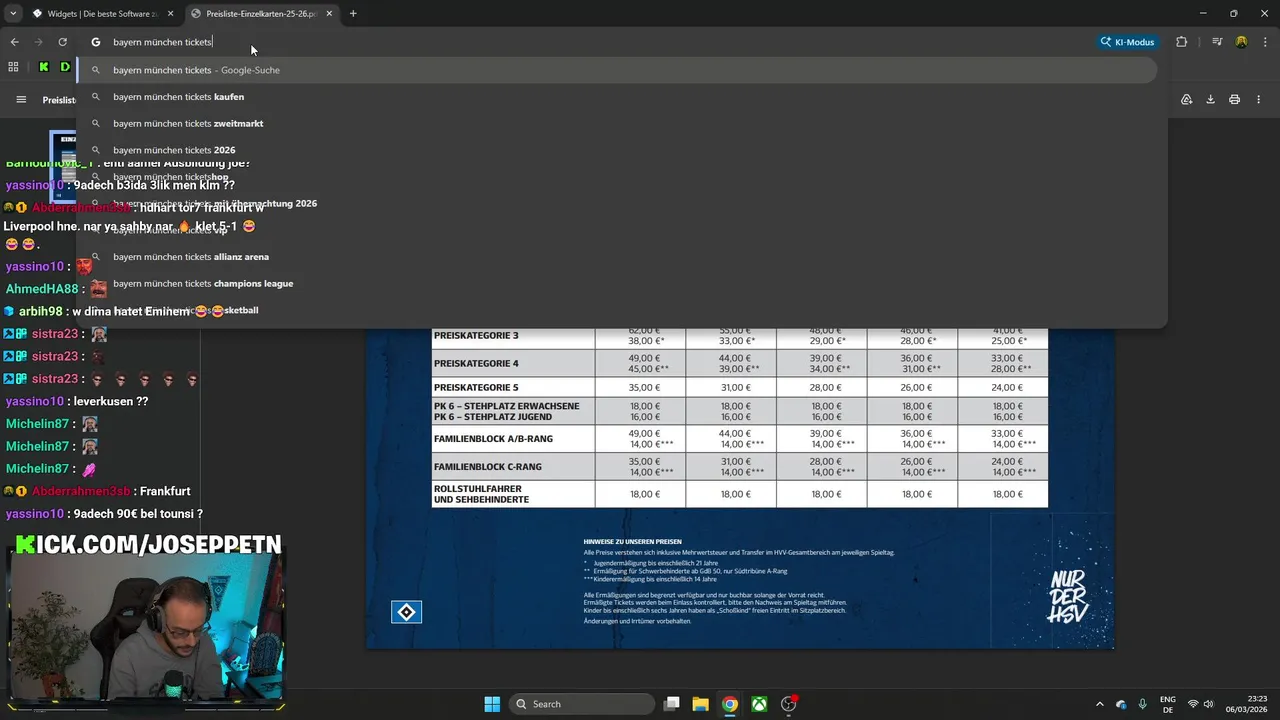Click ROLLSTUHLFAHRER UND SEHBEHINDERTE row label
This screenshot has height=720, width=1280.
click(x=481, y=494)
